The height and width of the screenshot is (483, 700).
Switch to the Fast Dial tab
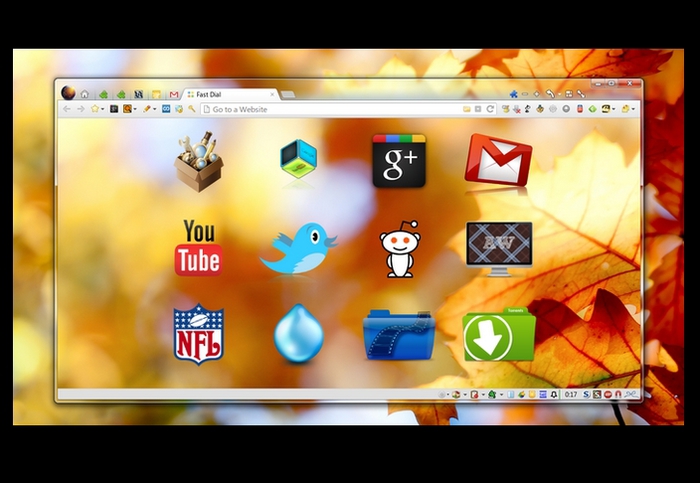point(231,94)
